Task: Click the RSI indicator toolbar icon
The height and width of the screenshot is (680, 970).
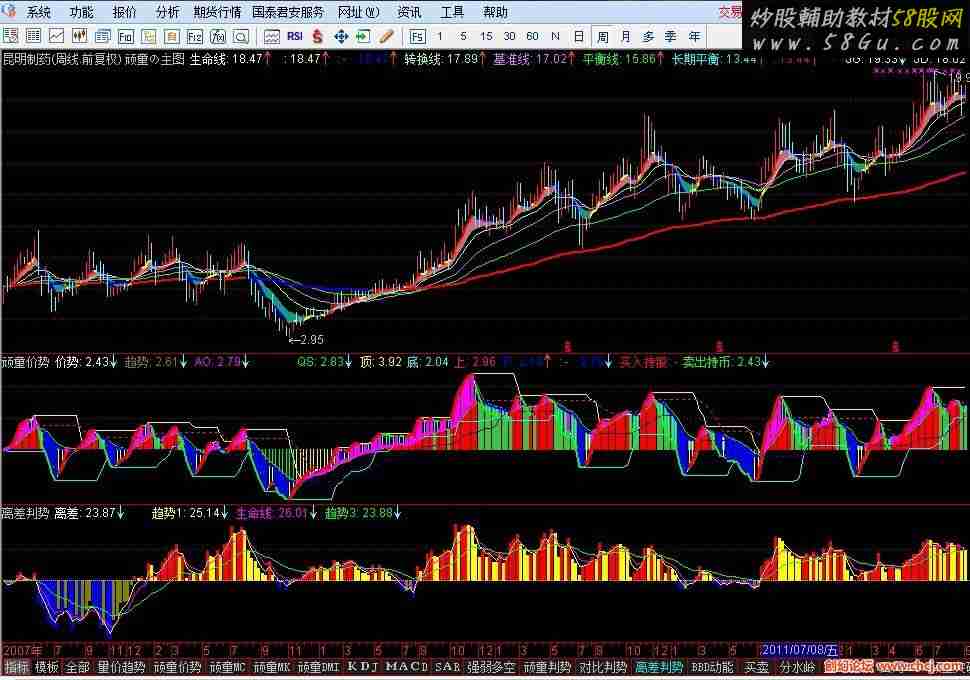Action: tap(295, 36)
